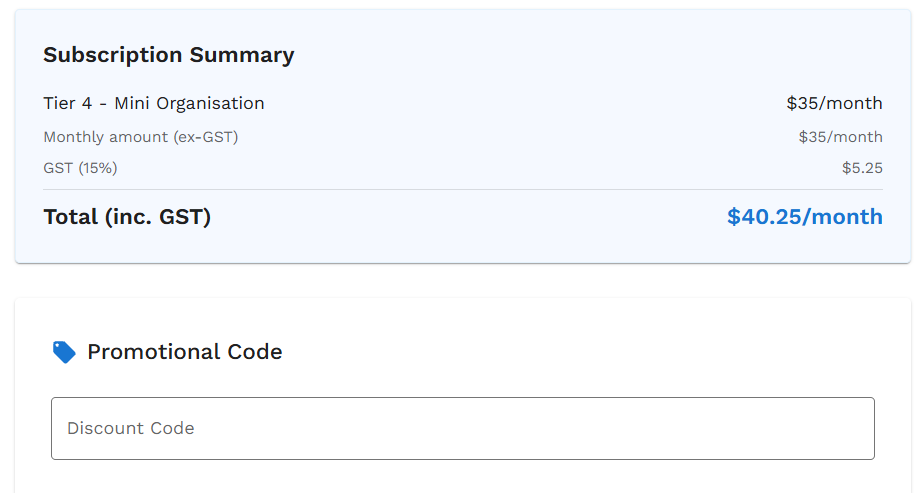This screenshot has height=493, width=920.
Task: Click the Total (inc. GST) label
Action: coord(127,217)
